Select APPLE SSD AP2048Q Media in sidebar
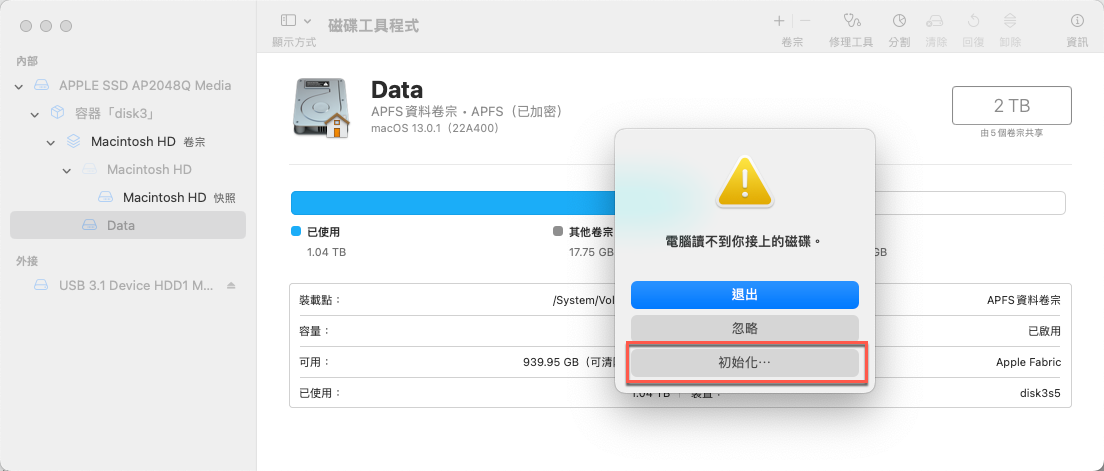 pos(127,85)
